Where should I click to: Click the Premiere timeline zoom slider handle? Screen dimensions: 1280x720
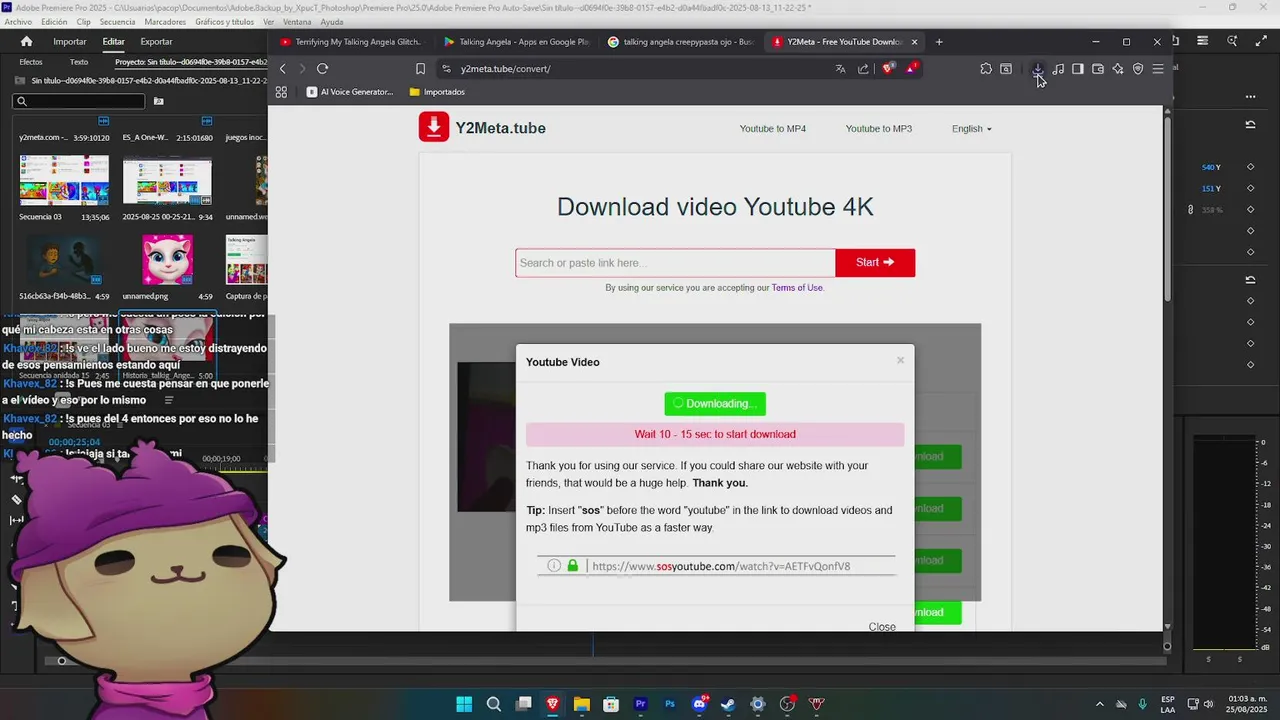tap(62, 661)
